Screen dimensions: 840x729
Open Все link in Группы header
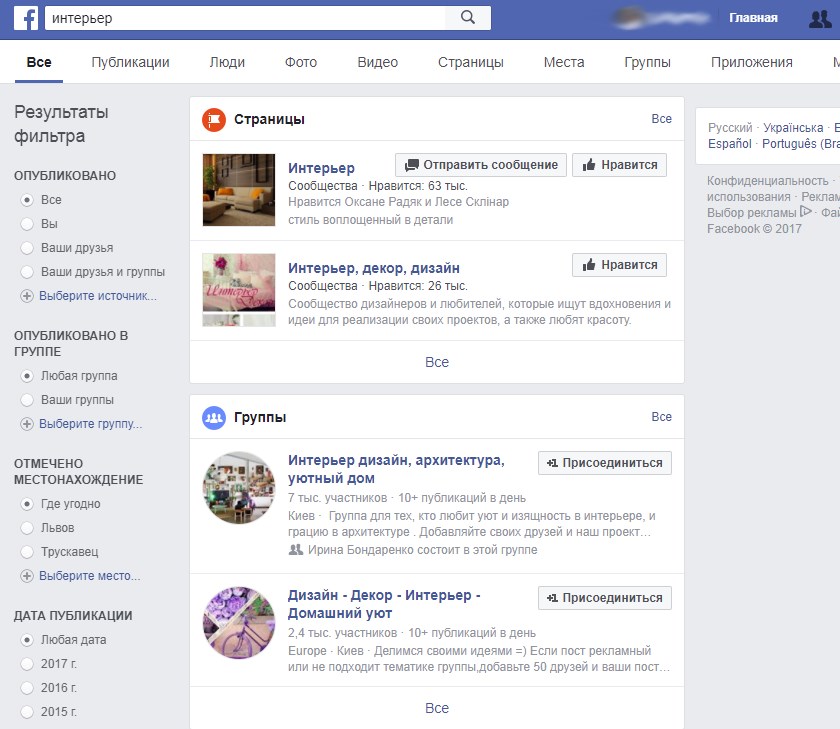662,417
